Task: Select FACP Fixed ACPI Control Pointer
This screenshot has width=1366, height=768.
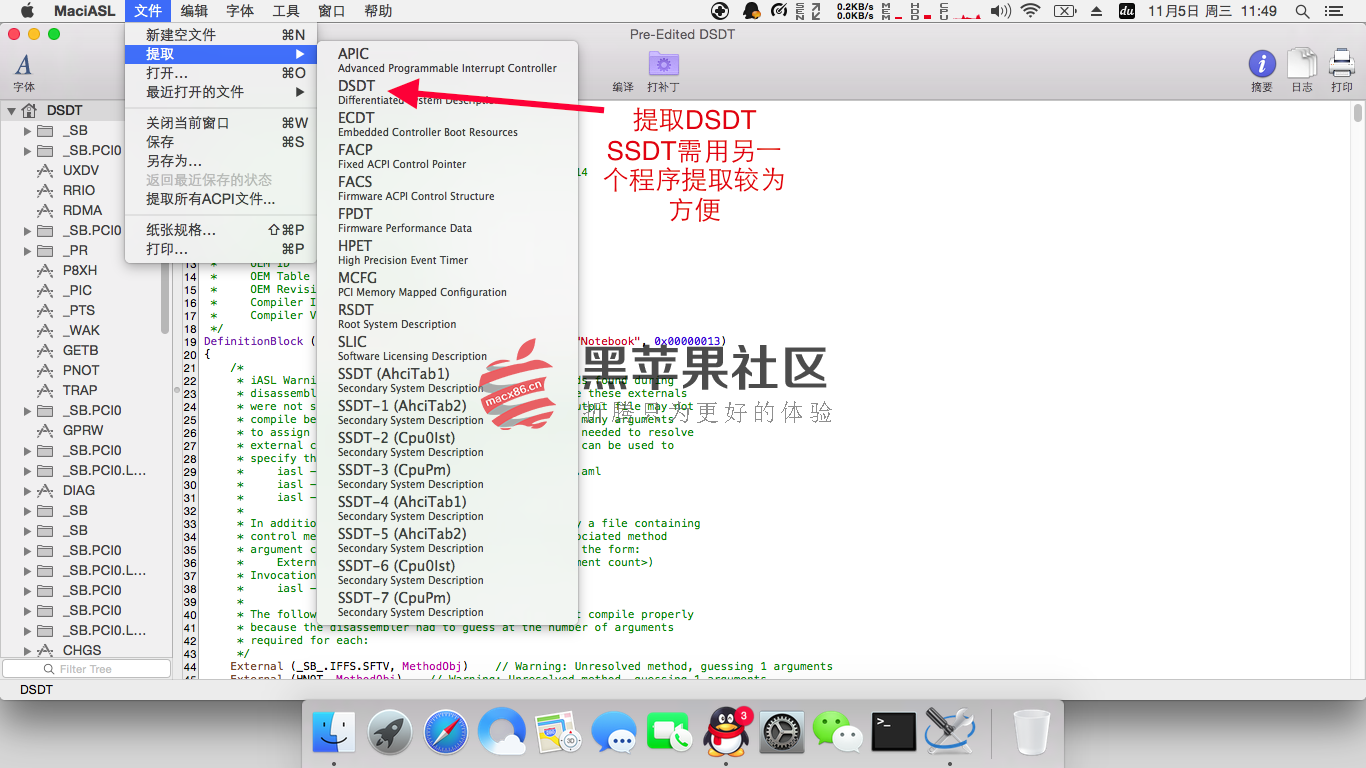Action: pos(447,156)
